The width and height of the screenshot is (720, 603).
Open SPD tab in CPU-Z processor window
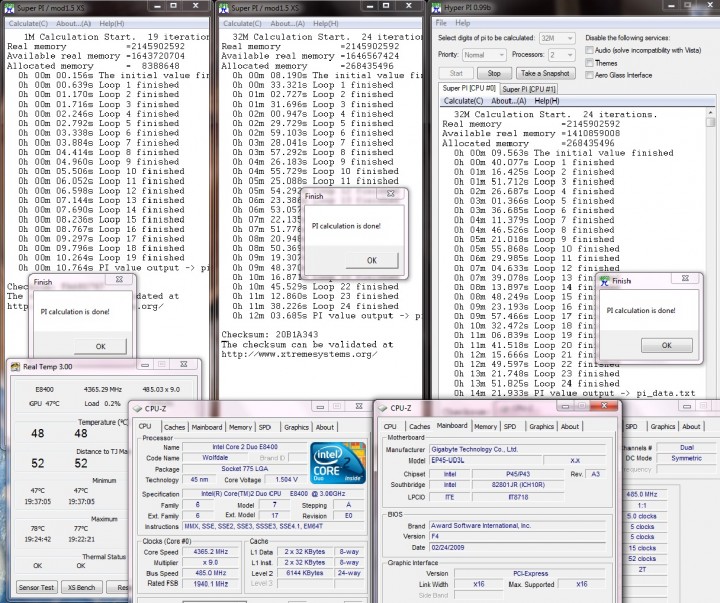pos(265,427)
